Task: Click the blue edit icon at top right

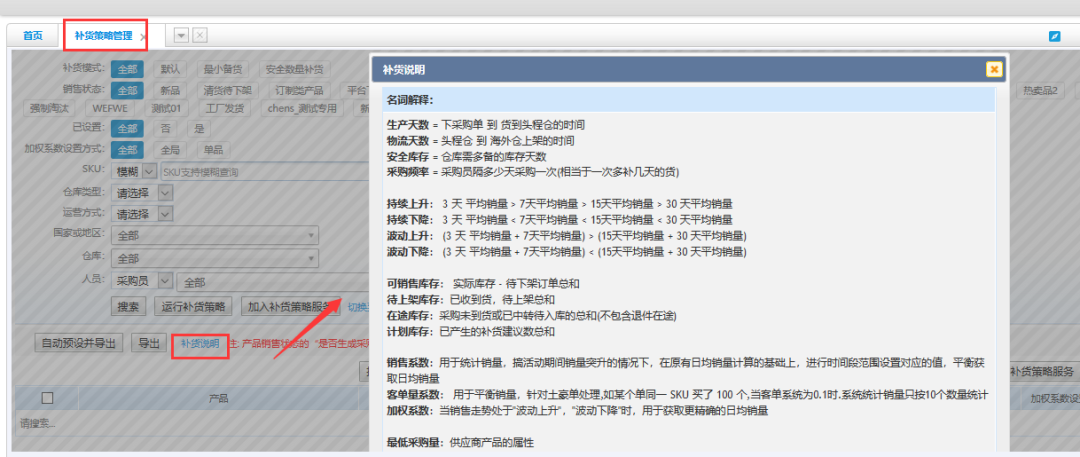Action: [1055, 36]
